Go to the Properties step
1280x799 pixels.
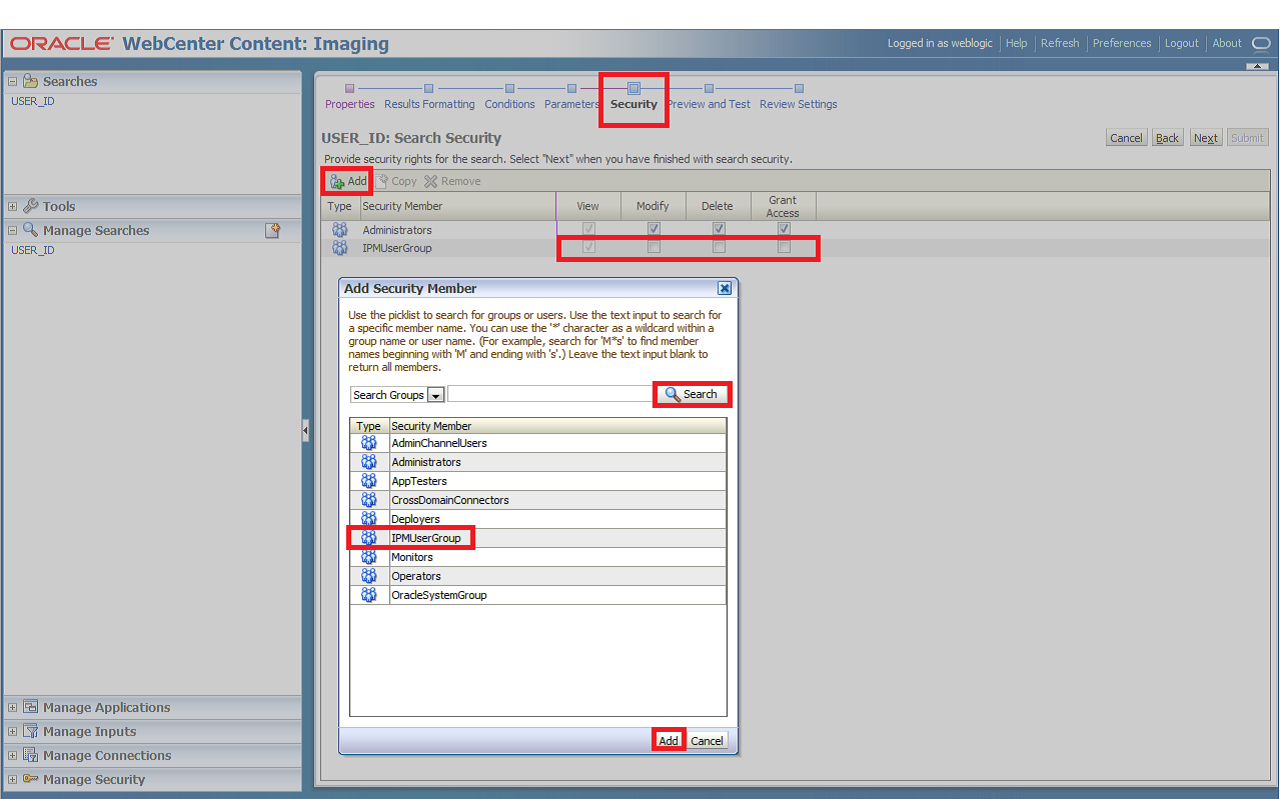tap(350, 104)
